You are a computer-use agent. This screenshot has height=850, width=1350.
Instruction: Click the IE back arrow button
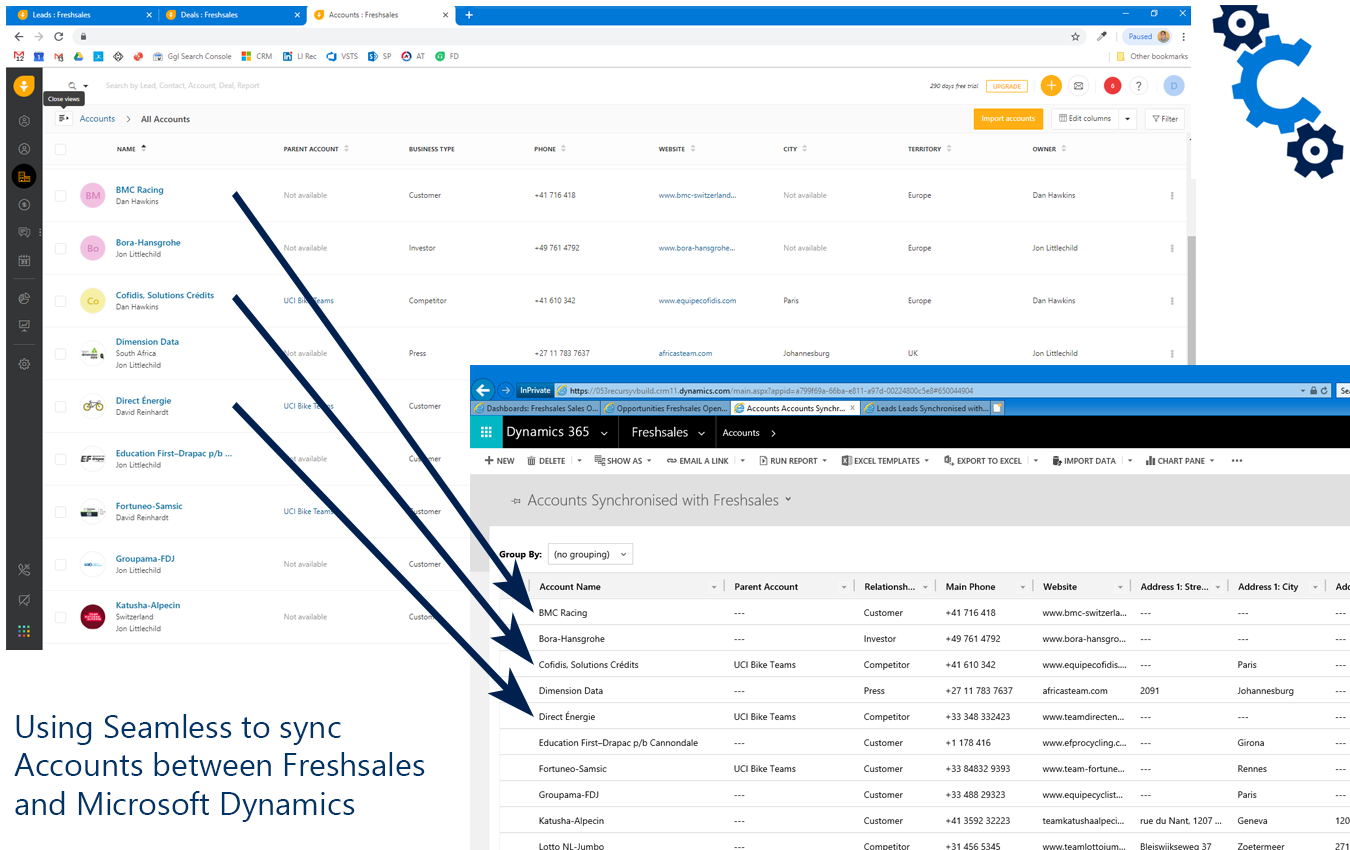pos(484,390)
